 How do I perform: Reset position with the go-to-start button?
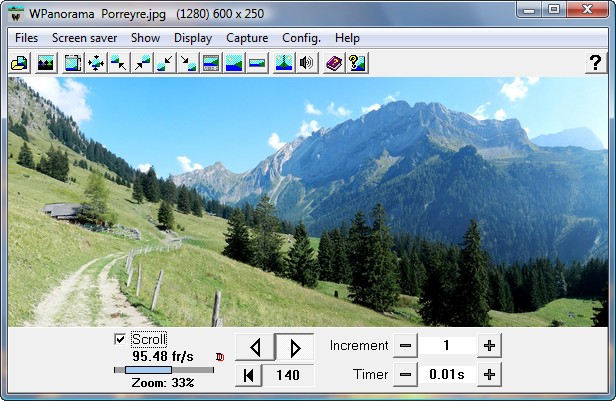click(x=247, y=375)
